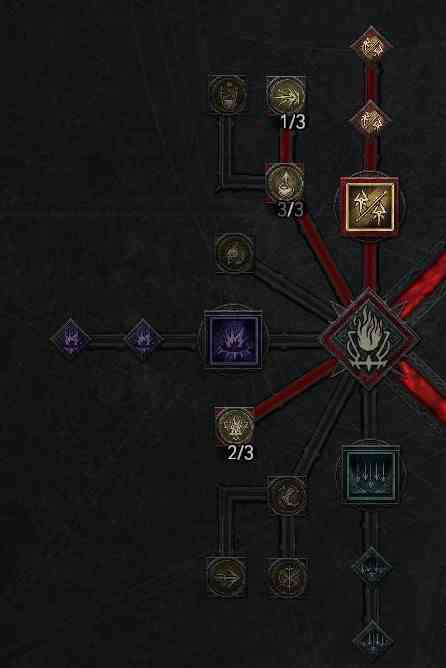
Task: Click the unlit passive node in the top-left corner
Action: pos(228,94)
